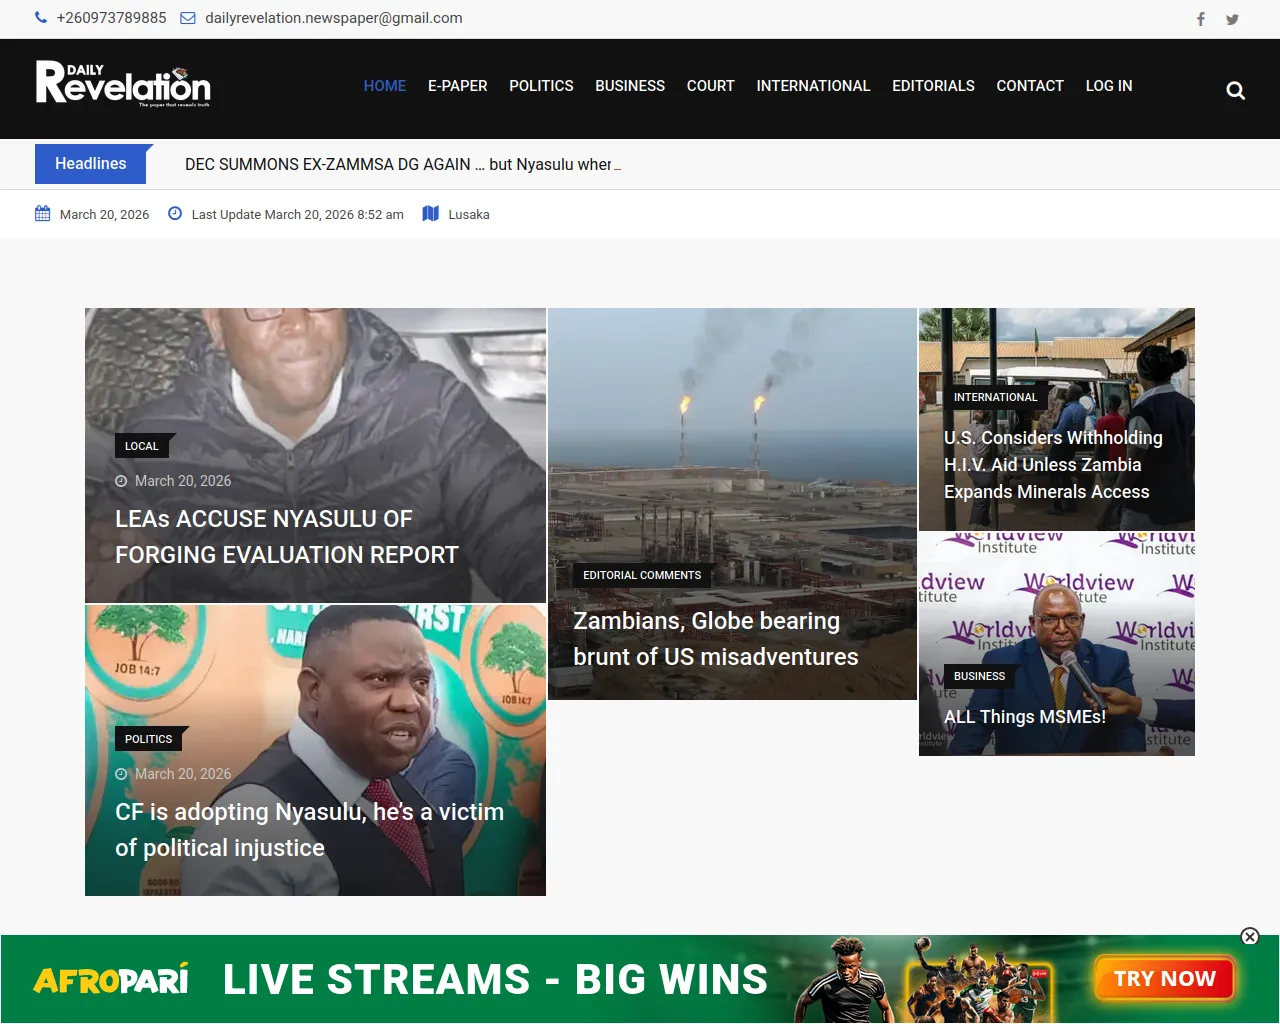Screen dimensions: 1280x1024
Task: Click the search magnifier icon
Action: 1235,91
